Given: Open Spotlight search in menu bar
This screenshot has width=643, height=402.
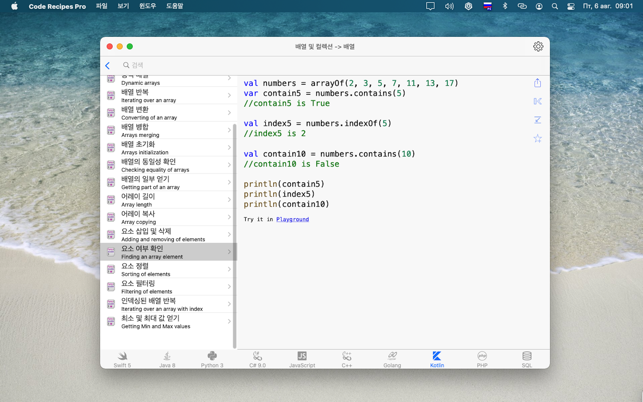Looking at the screenshot, I should point(555,6).
